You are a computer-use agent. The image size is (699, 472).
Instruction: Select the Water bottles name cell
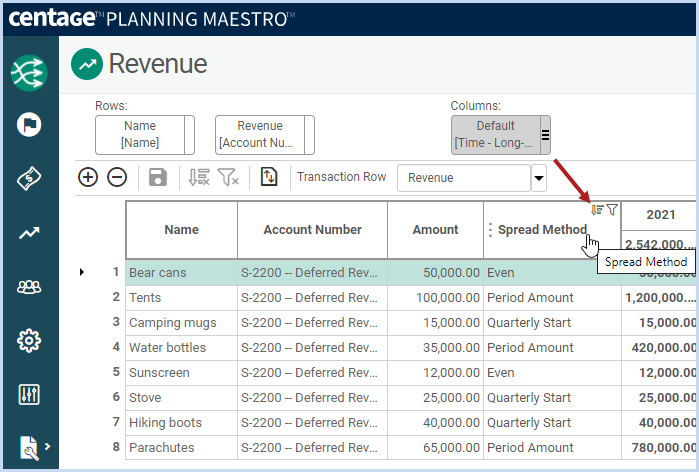tap(181, 348)
